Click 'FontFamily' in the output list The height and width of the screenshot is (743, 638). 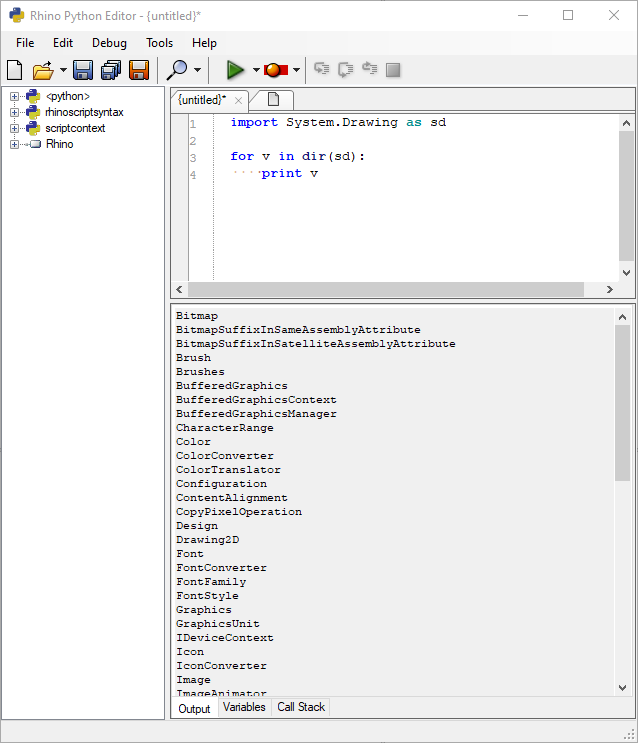coord(211,582)
